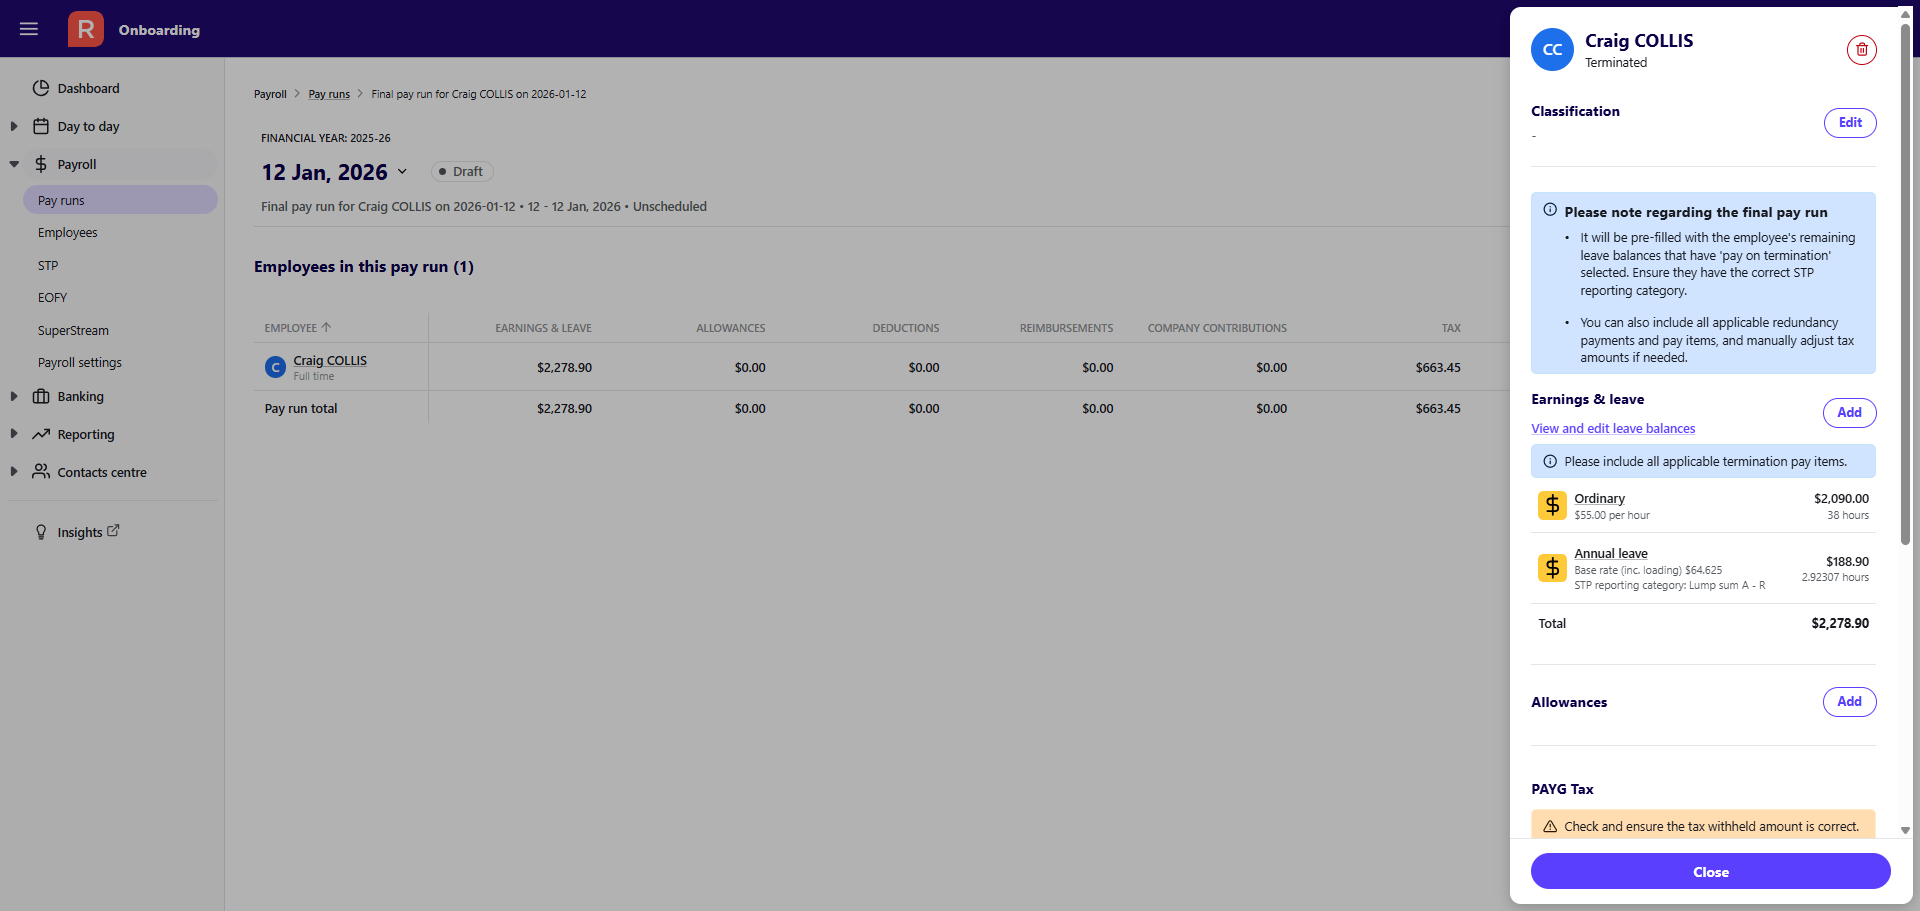Click the Allowances column header

[x=731, y=328]
